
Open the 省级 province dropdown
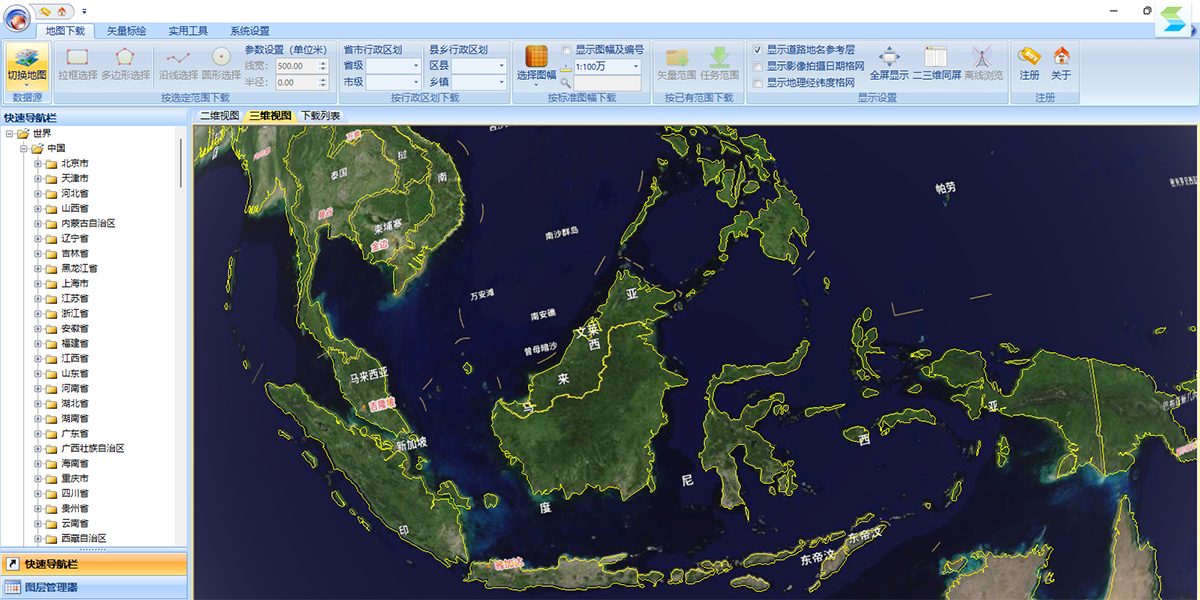click(x=393, y=65)
